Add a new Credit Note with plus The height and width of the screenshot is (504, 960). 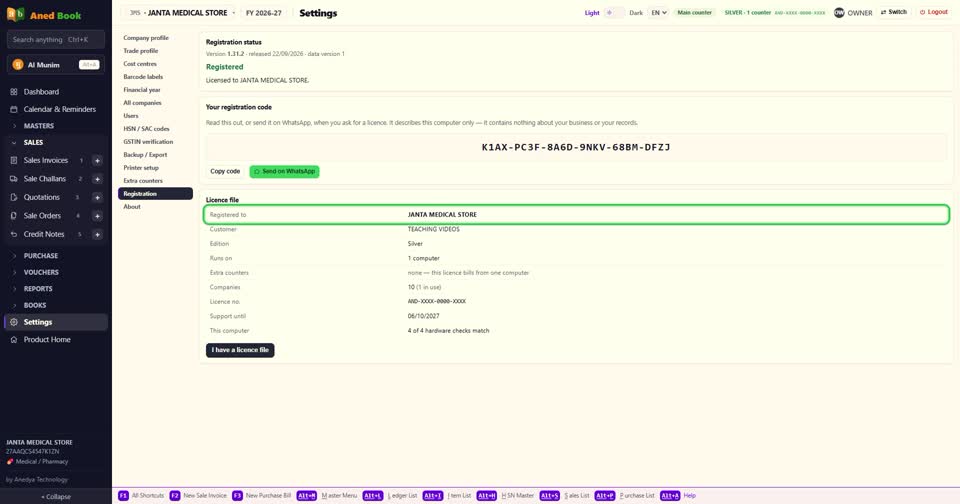tap(97, 234)
